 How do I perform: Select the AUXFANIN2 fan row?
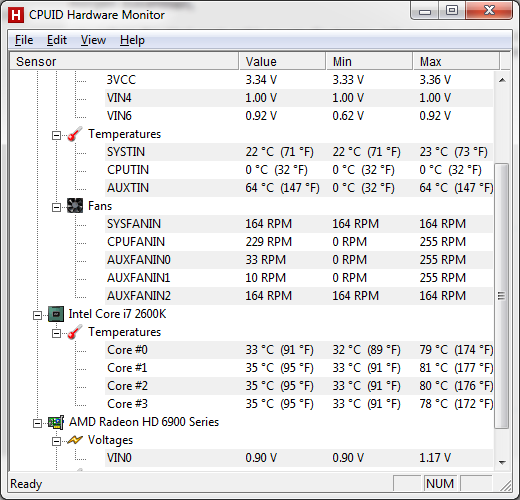point(299,296)
